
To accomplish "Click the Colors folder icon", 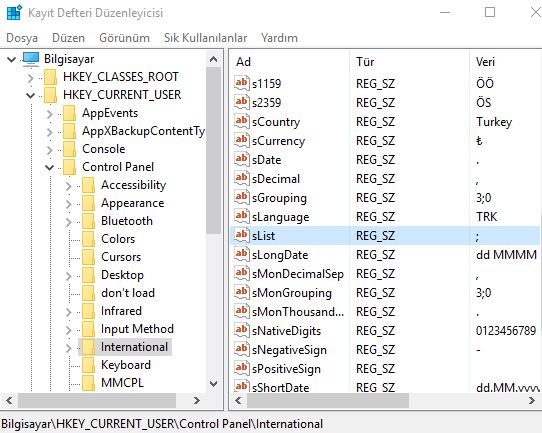I will [88, 239].
